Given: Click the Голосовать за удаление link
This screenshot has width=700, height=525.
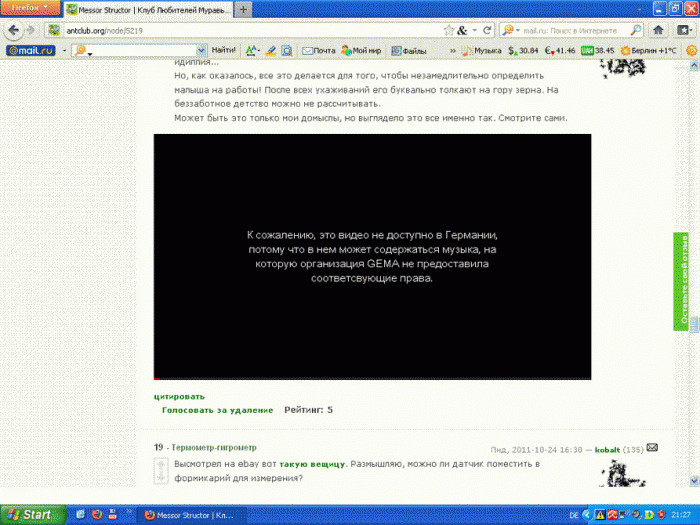Looking at the screenshot, I should pyautogui.click(x=217, y=410).
